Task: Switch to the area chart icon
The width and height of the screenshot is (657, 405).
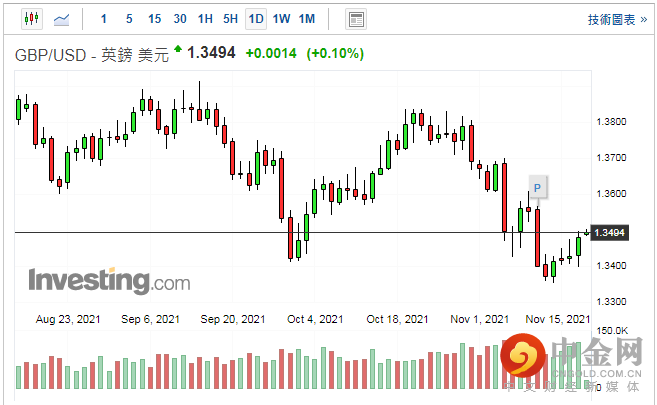Action: [61, 19]
